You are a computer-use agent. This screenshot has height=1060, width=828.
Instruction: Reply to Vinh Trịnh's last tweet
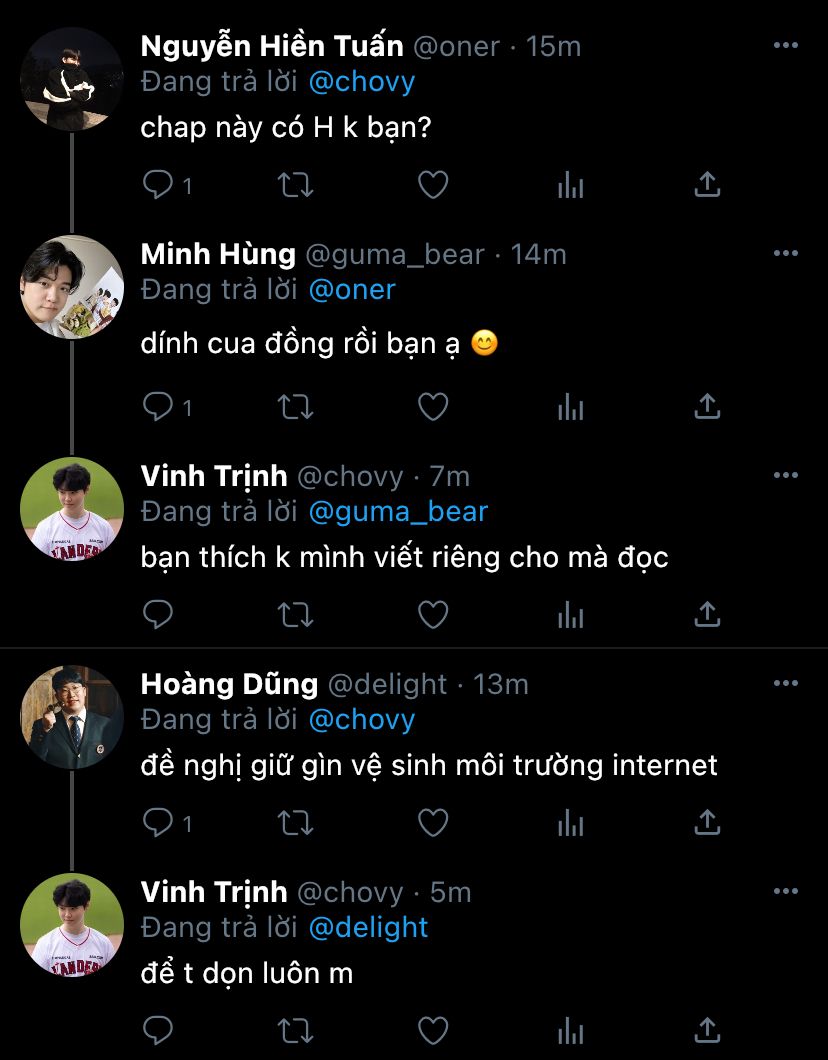(159, 1029)
